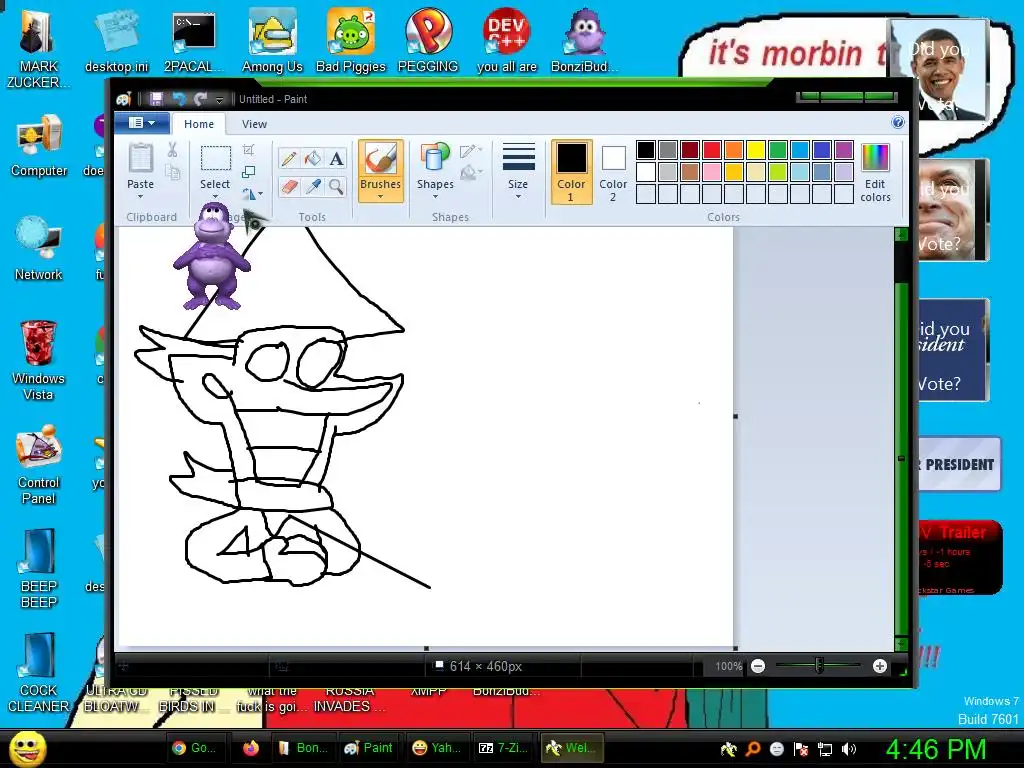Select the Eraser tool
This screenshot has height=768, width=1024.
tap(289, 187)
